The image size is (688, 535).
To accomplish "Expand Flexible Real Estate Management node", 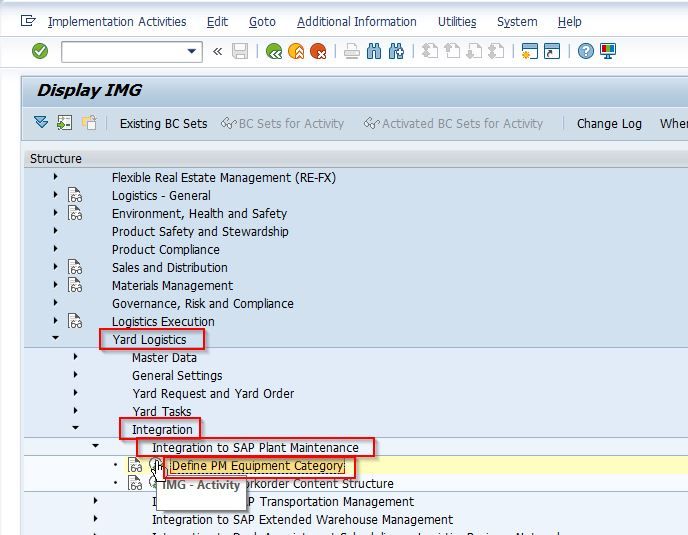I will coord(55,176).
